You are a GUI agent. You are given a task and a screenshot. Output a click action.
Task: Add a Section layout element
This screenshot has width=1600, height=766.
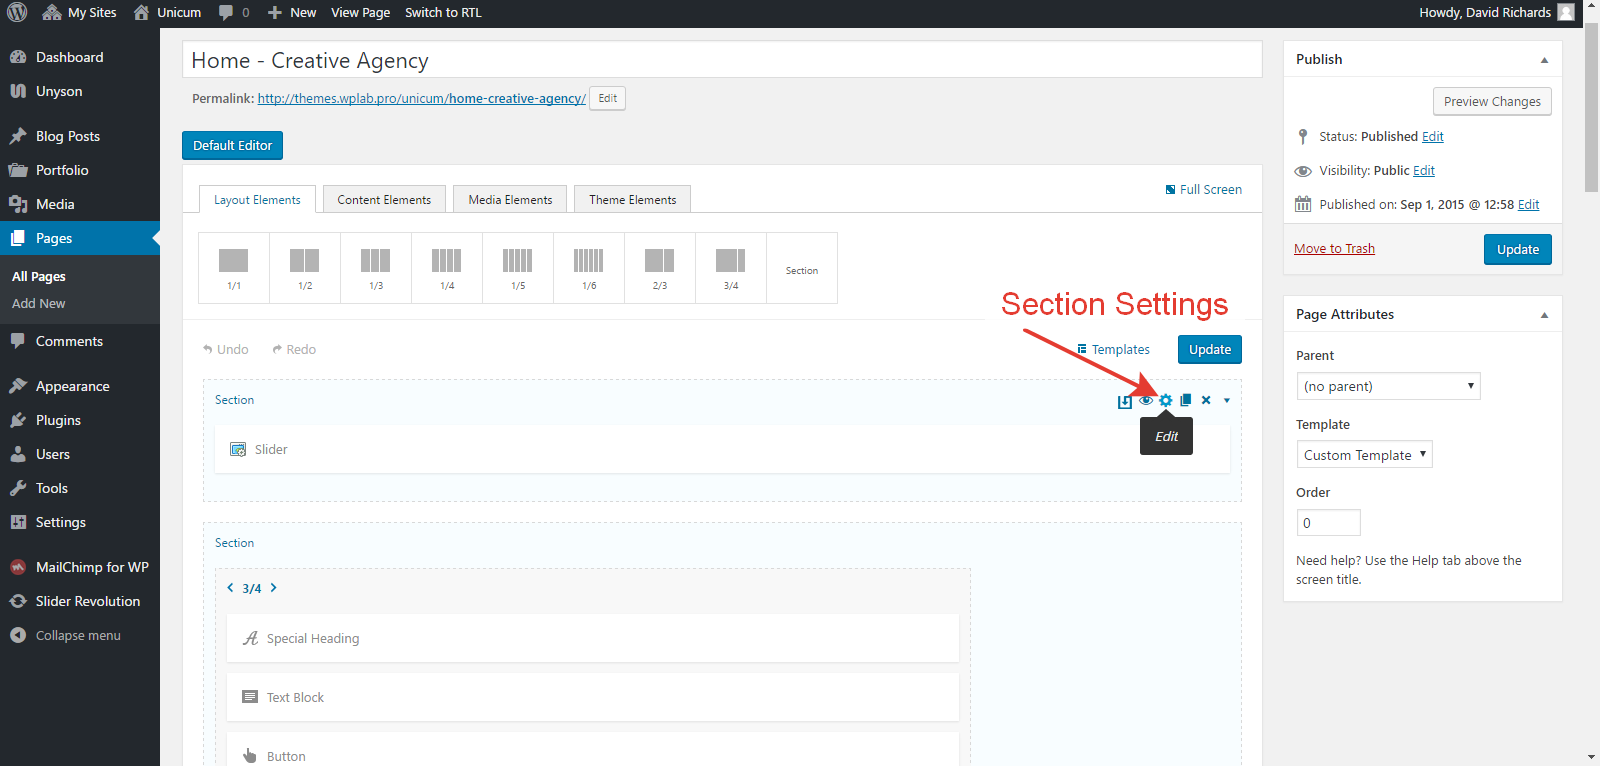802,268
